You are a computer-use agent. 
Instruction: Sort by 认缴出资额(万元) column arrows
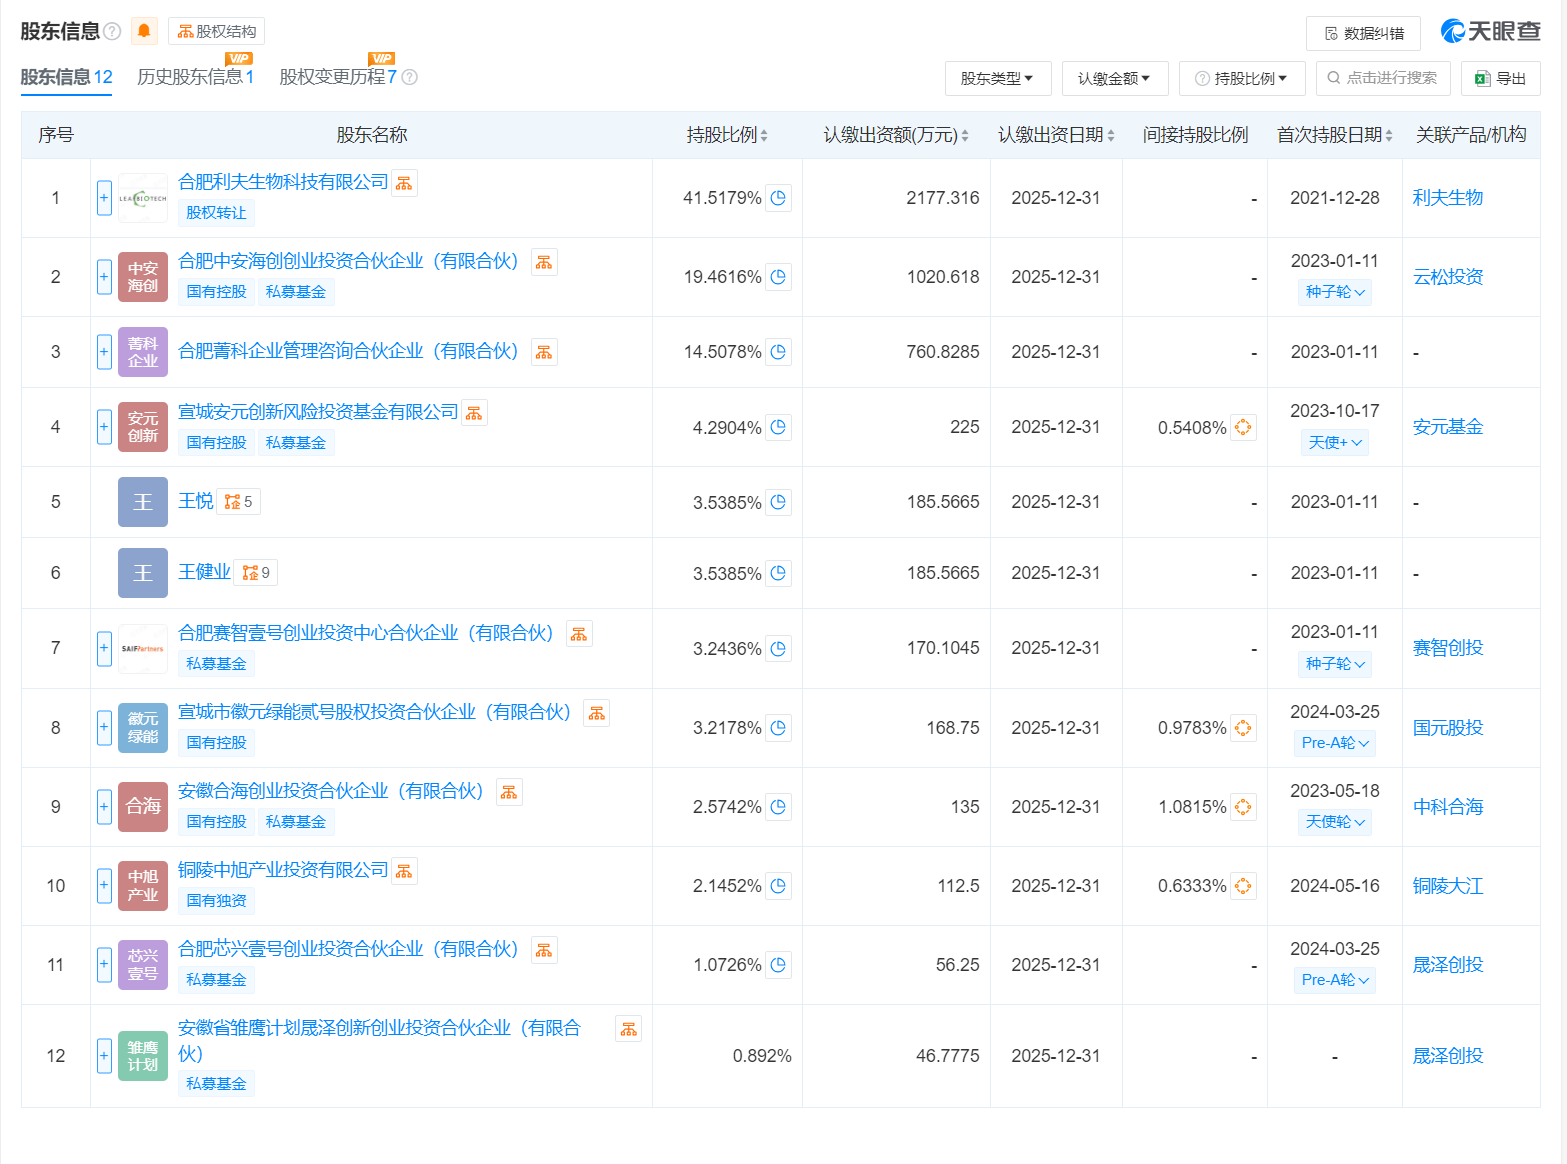pos(965,135)
